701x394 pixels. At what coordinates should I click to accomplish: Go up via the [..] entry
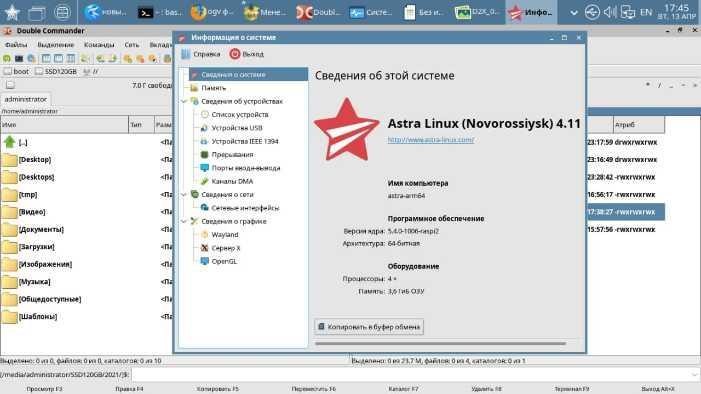coord(86,142)
